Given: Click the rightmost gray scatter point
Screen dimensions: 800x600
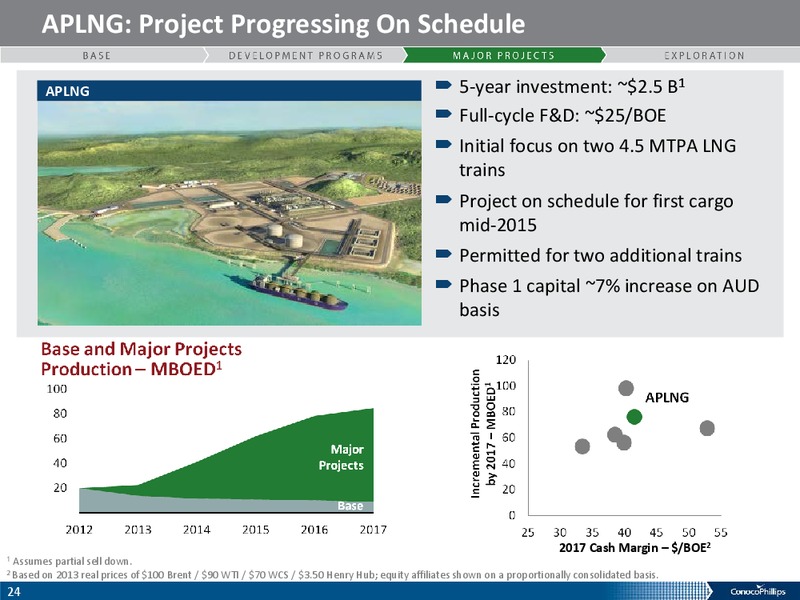Looking at the screenshot, I should [707, 428].
